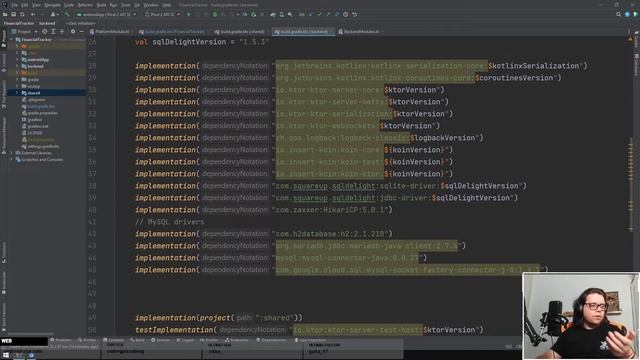Click the Back navigation arrow
Image resolution: width=640 pixels, height=360 pixels.
[x=33, y=14]
